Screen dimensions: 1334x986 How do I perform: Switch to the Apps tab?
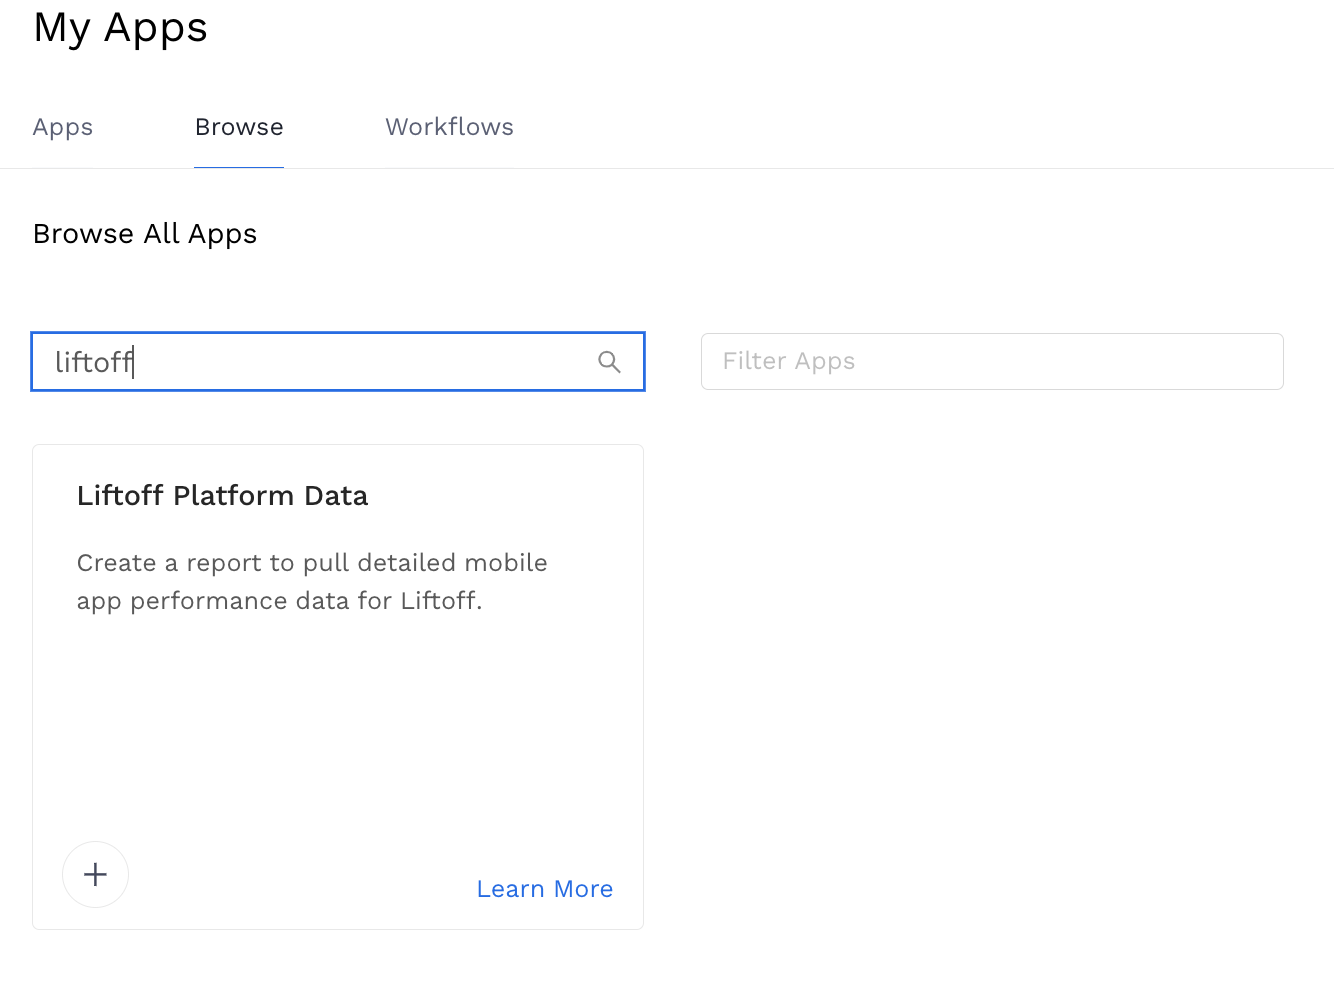[63, 127]
